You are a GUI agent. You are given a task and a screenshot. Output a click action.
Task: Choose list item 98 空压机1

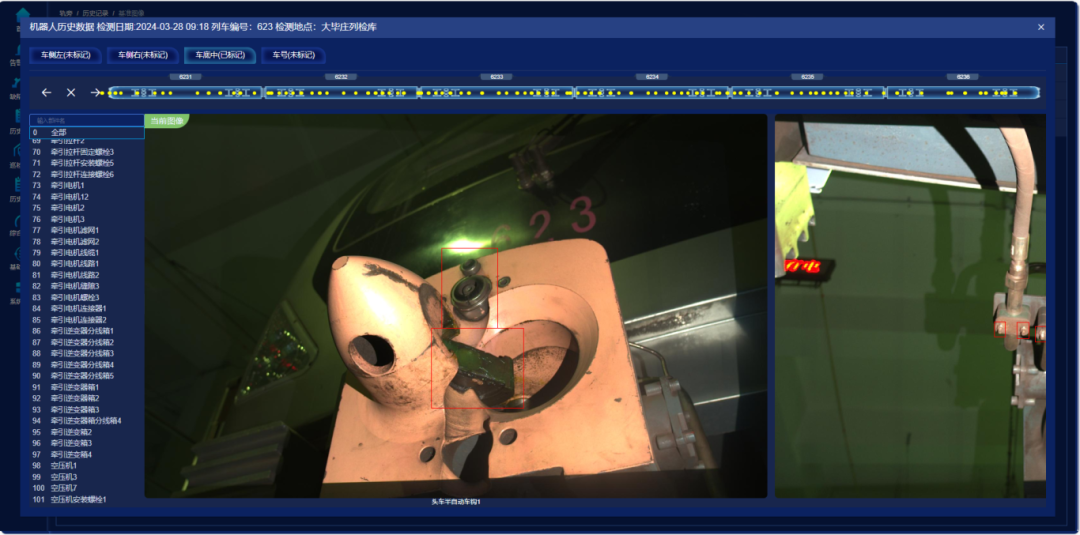click(x=64, y=465)
